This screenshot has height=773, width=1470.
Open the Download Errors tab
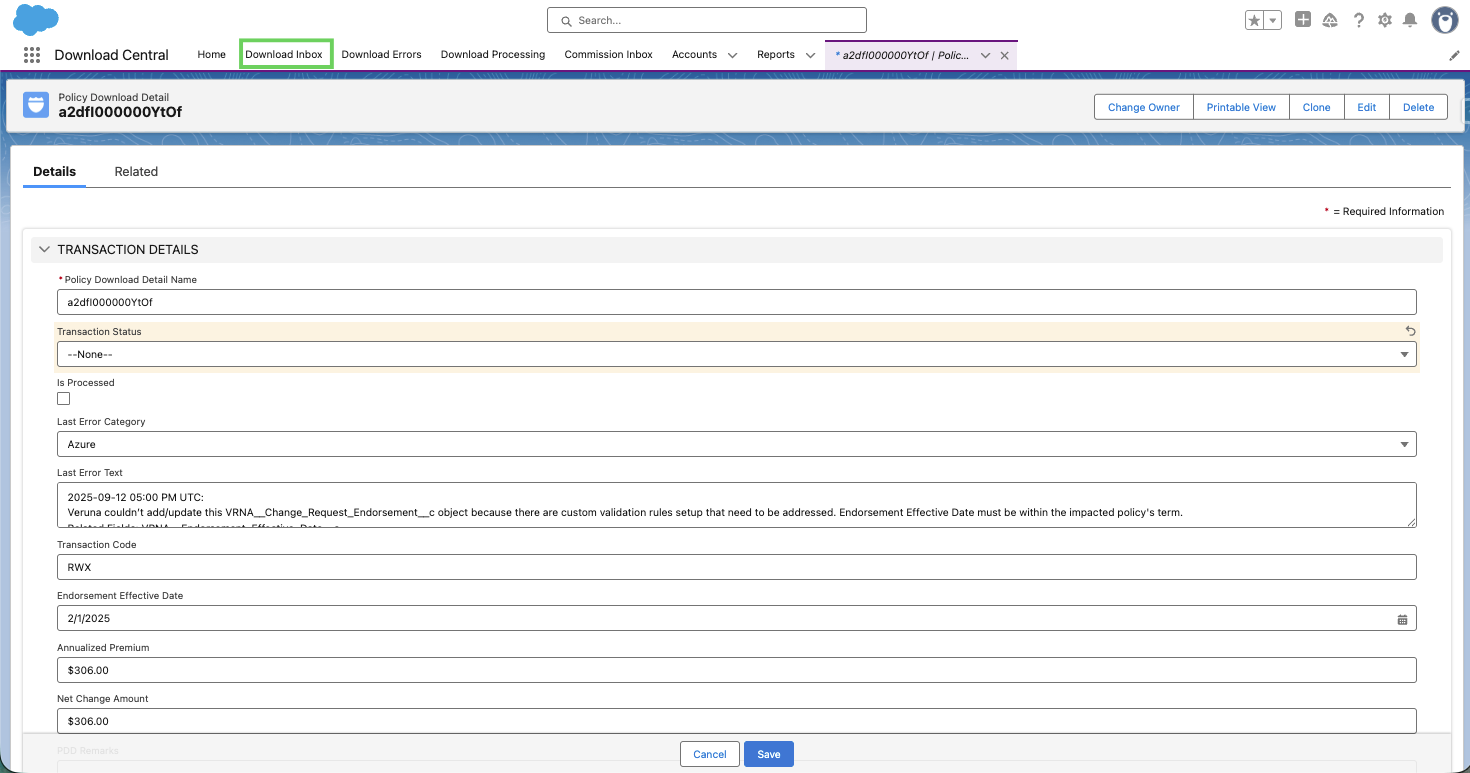tap(381, 55)
